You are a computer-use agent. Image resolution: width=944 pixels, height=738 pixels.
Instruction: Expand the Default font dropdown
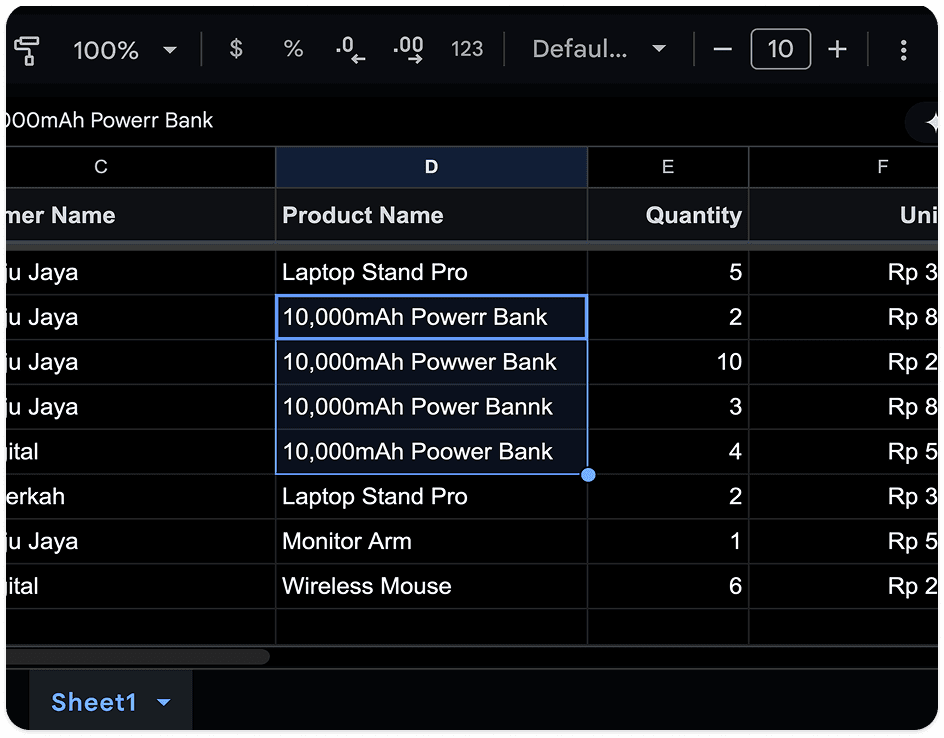(598, 49)
